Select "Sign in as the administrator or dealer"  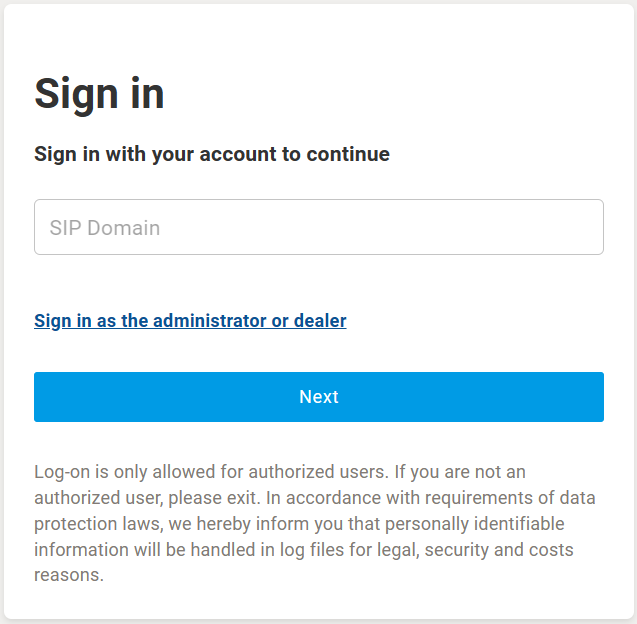click(x=190, y=321)
